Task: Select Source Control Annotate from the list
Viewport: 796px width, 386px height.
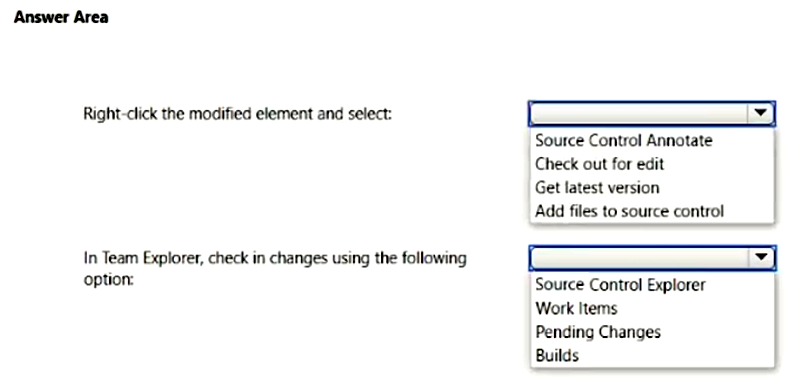Action: pos(623,140)
